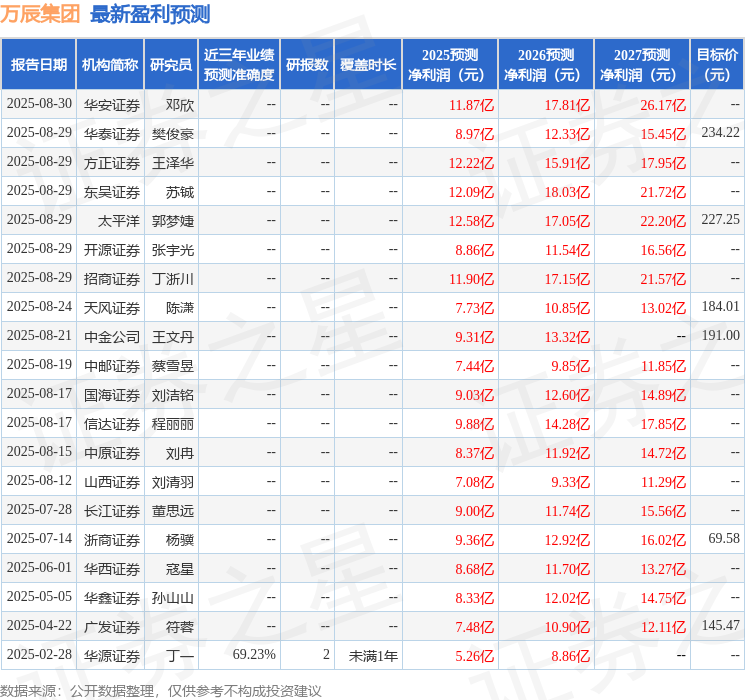745x700 pixels.
Task: Click analyst name 樊俊豪
Action: click(x=173, y=134)
